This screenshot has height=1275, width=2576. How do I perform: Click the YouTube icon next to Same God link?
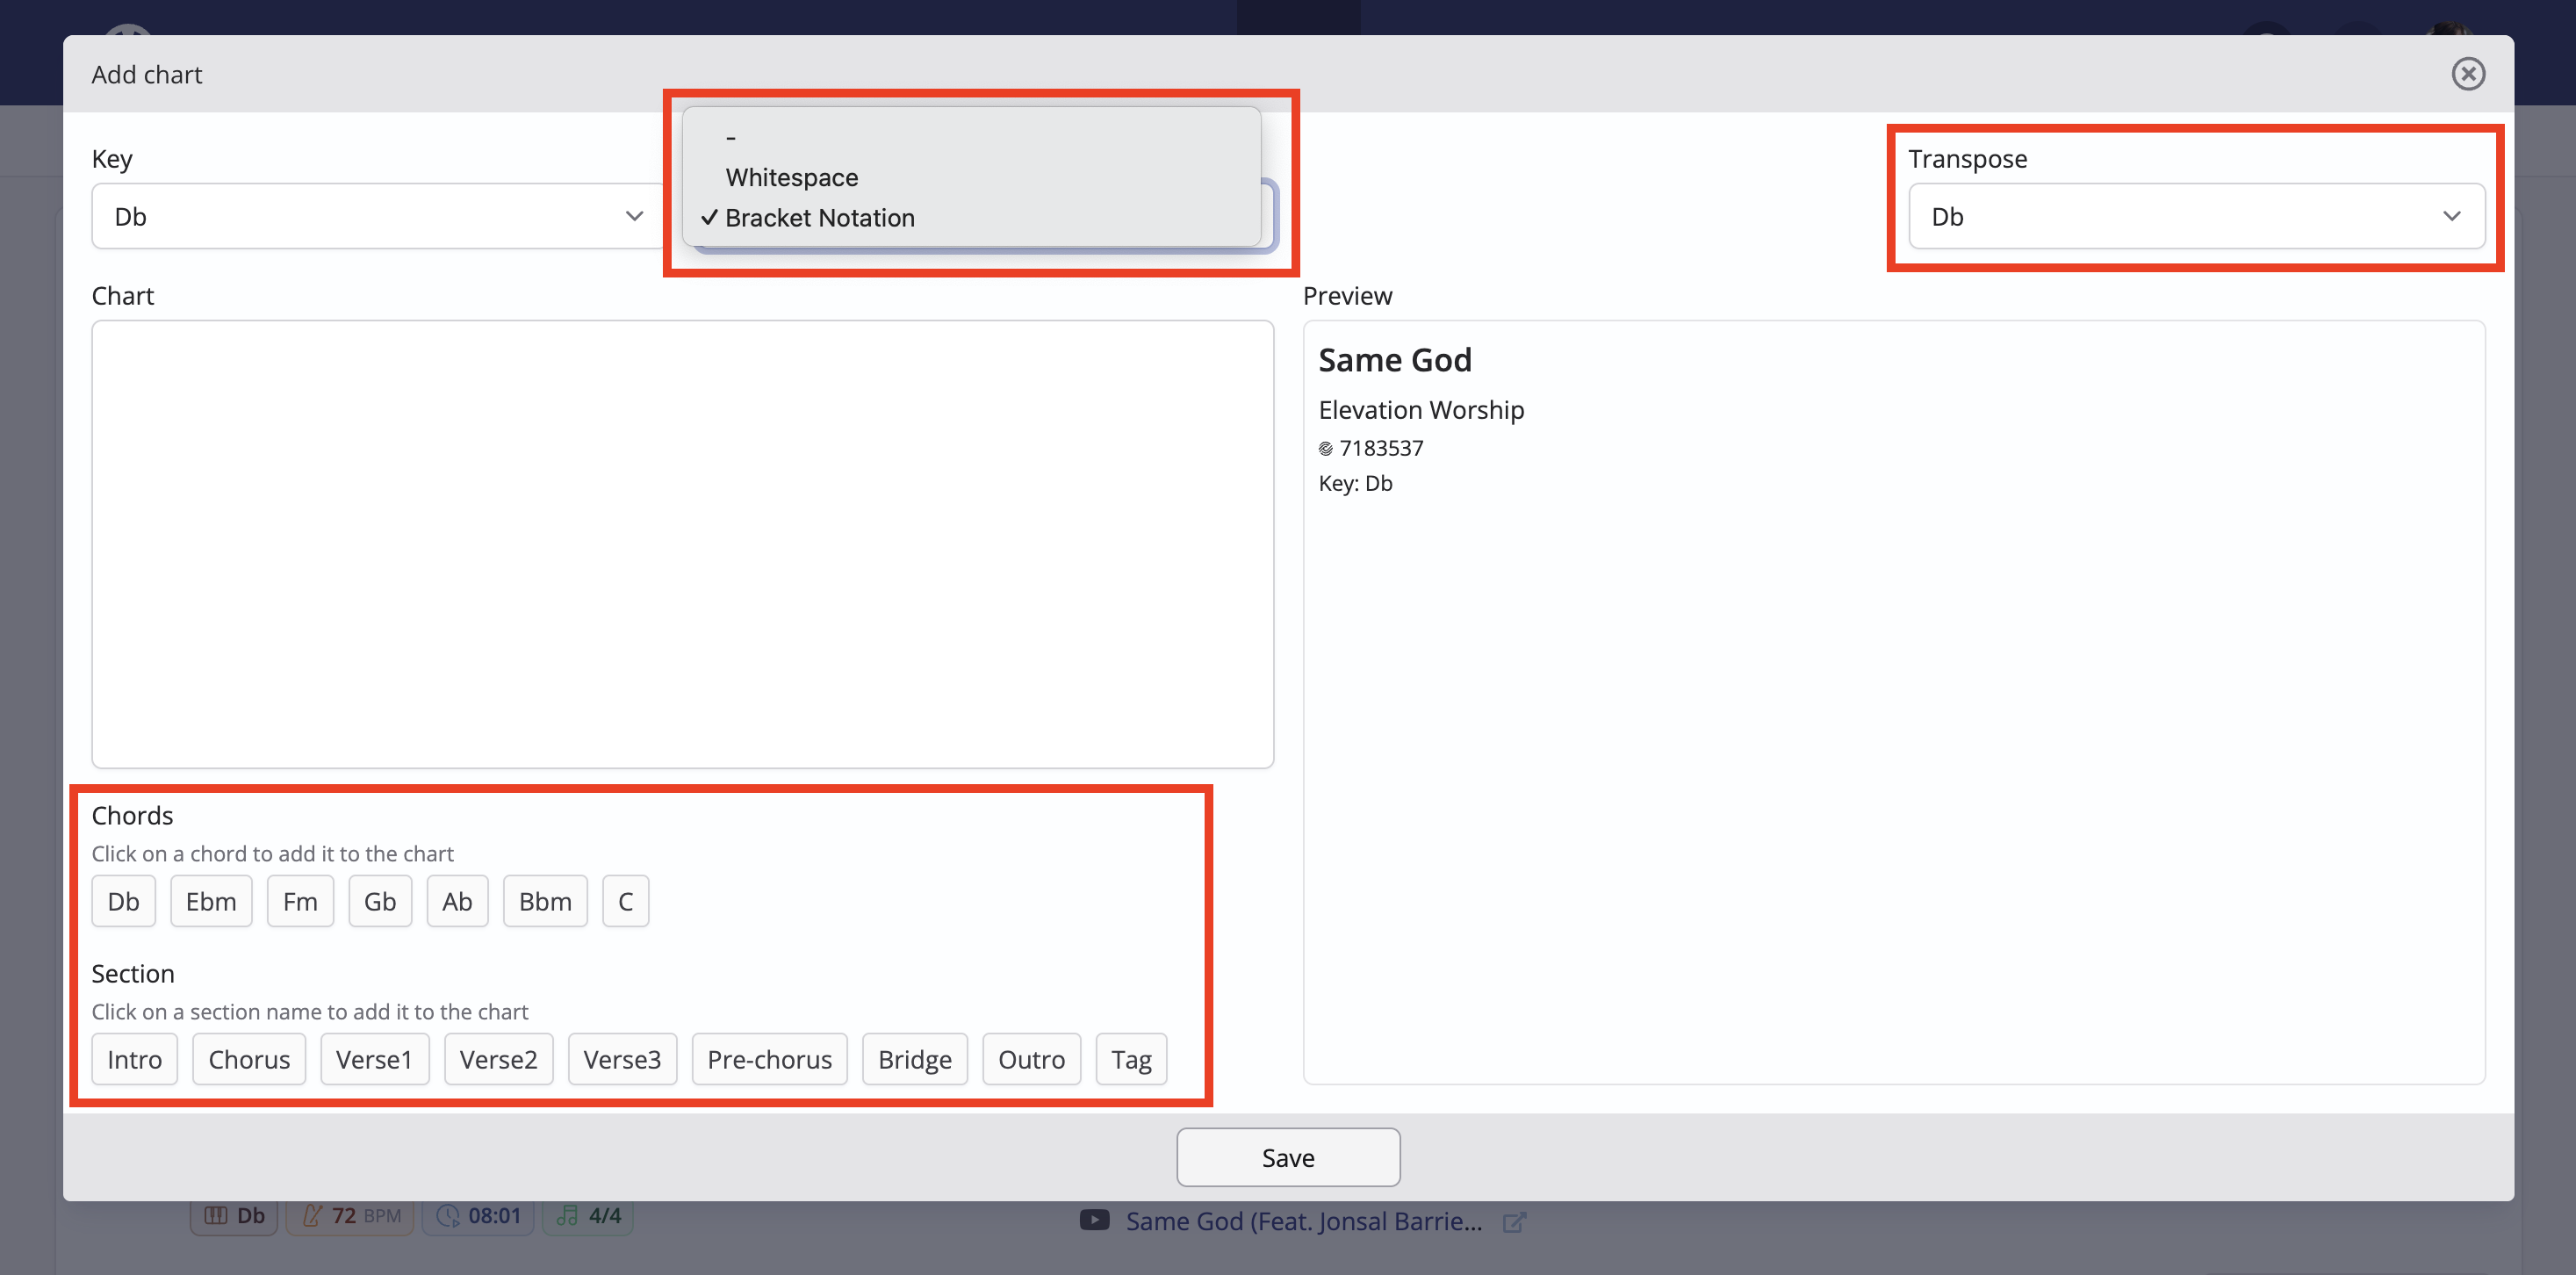[1094, 1220]
